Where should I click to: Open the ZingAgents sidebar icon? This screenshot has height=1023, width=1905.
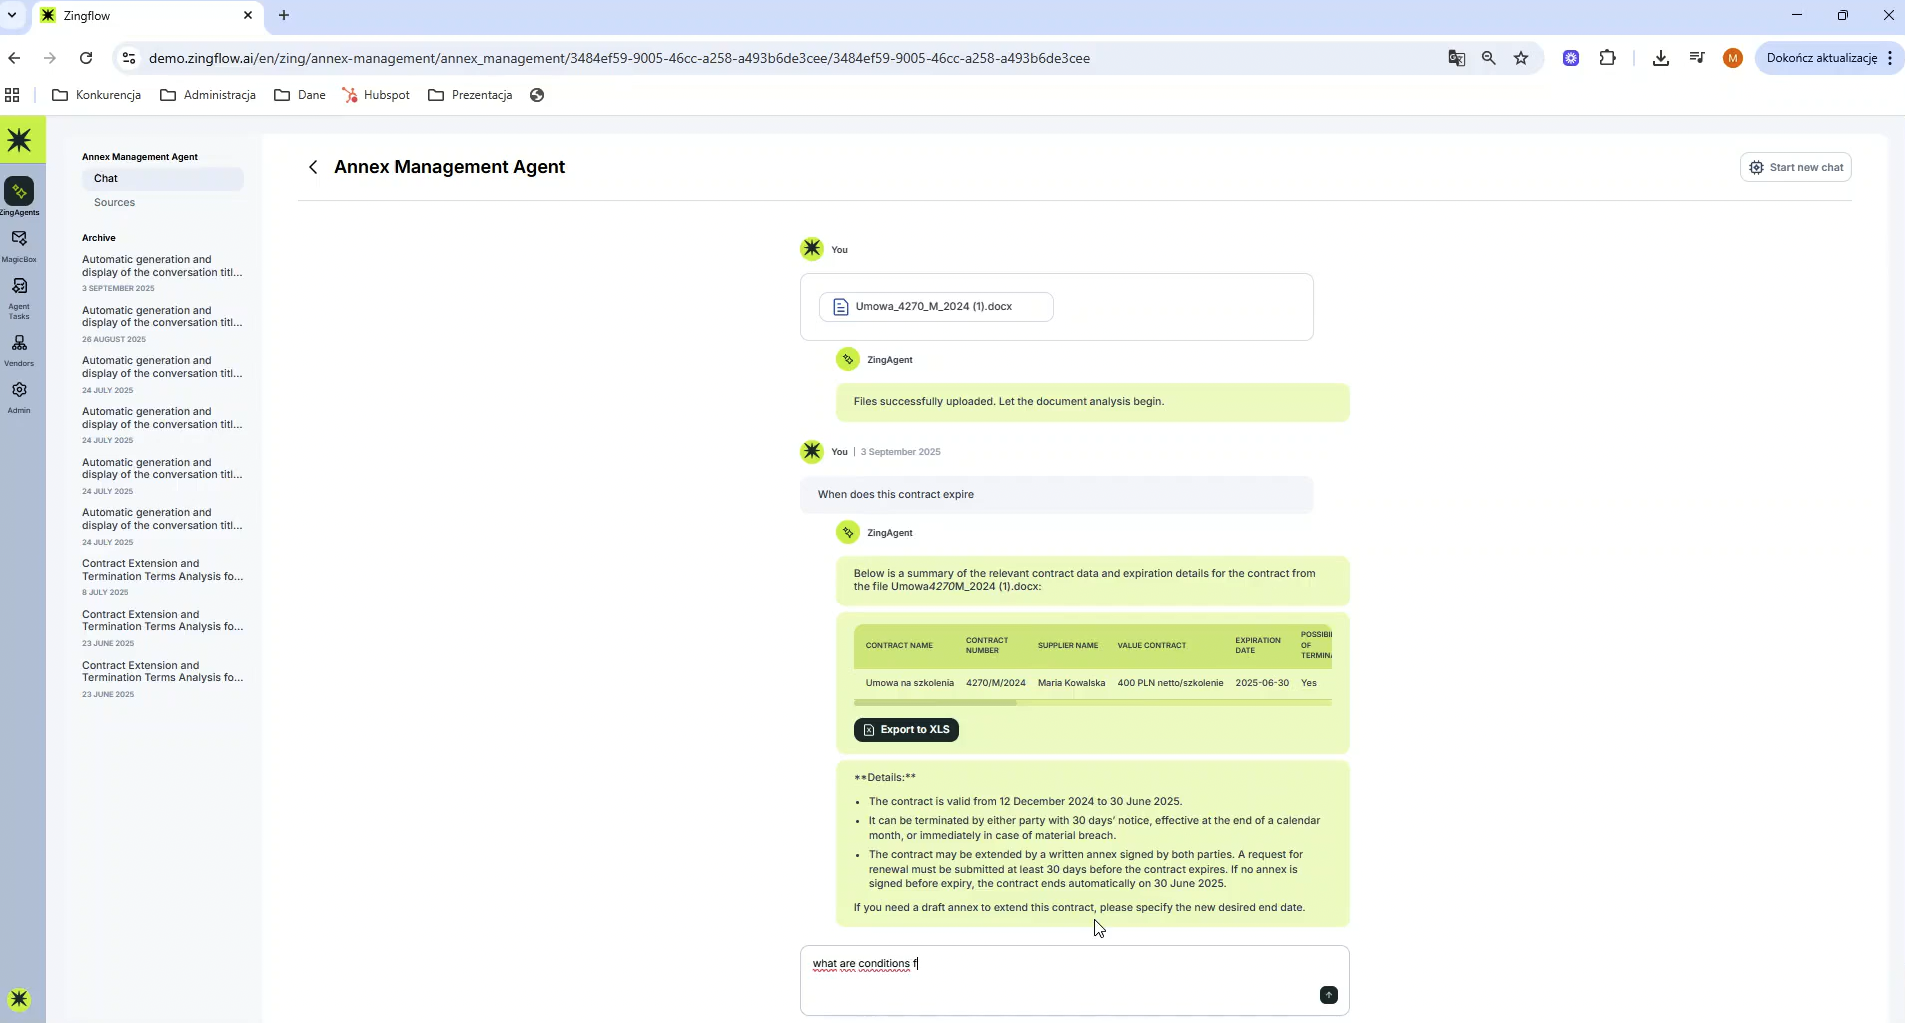pos(19,192)
